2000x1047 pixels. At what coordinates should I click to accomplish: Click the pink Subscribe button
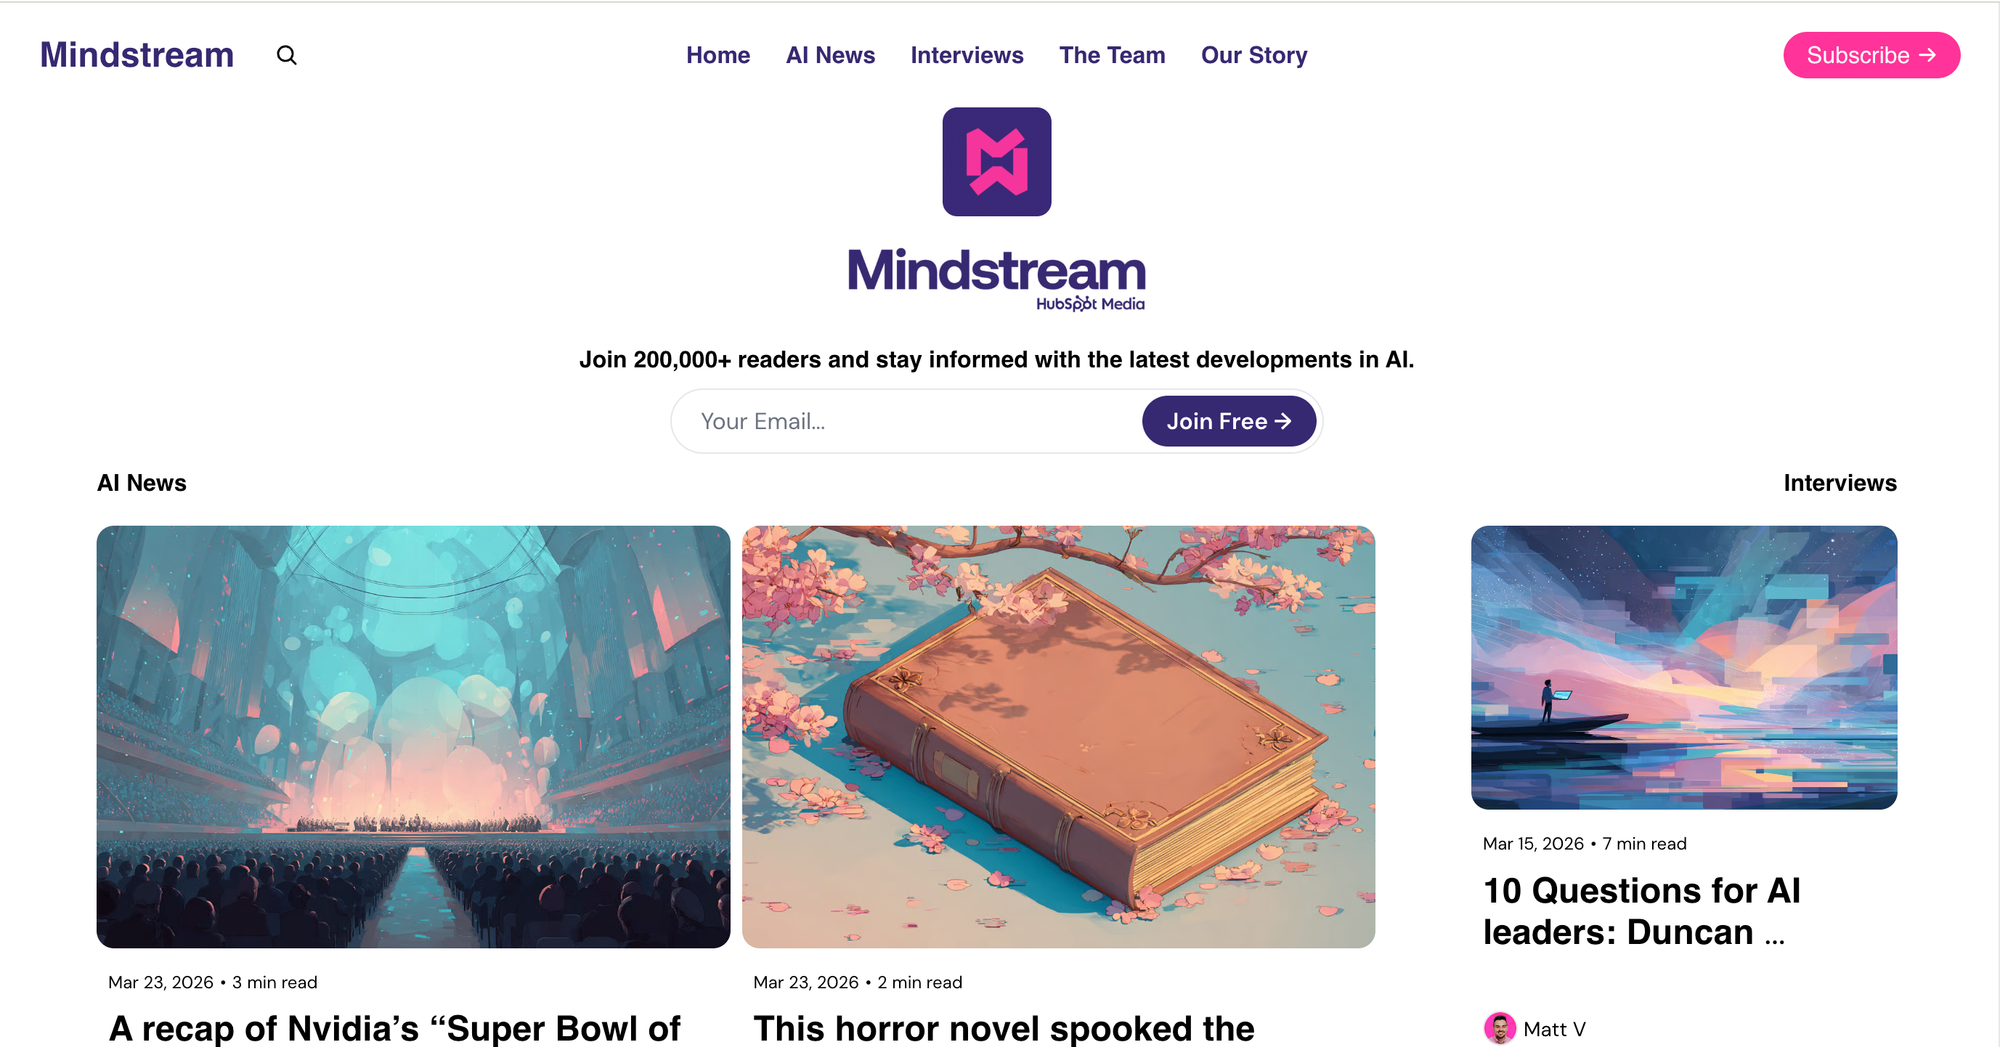click(x=1871, y=55)
